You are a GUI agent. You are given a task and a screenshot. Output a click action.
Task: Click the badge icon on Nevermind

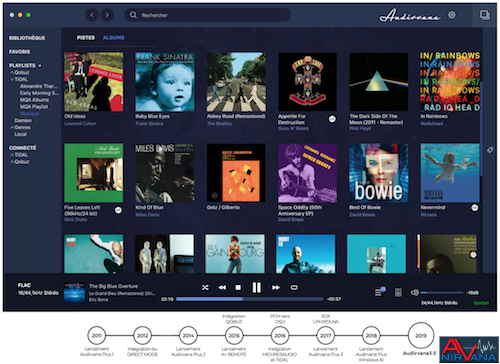(475, 208)
